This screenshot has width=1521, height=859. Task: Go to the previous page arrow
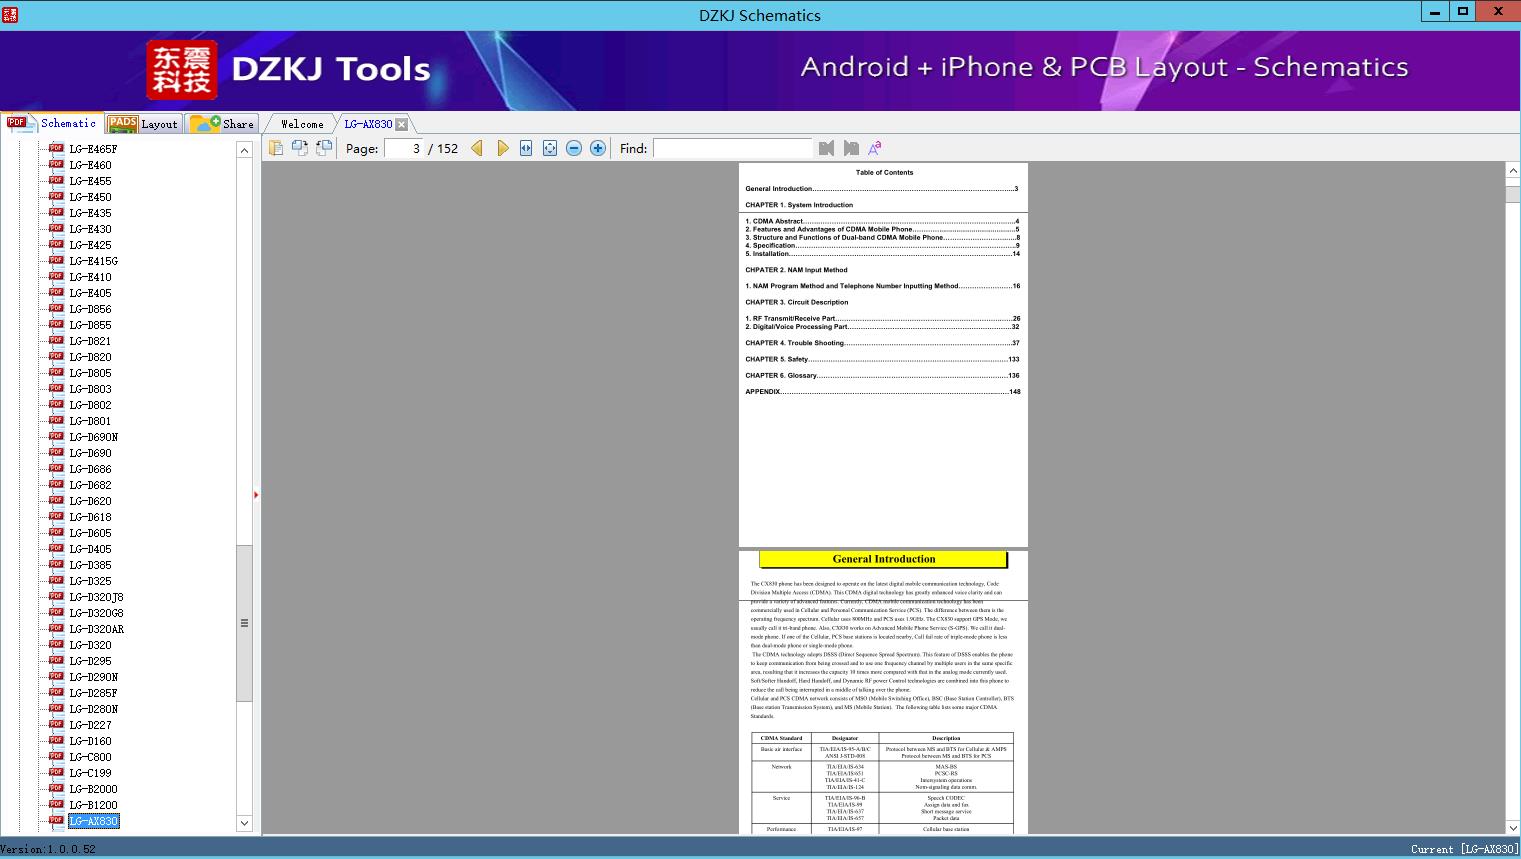click(477, 148)
